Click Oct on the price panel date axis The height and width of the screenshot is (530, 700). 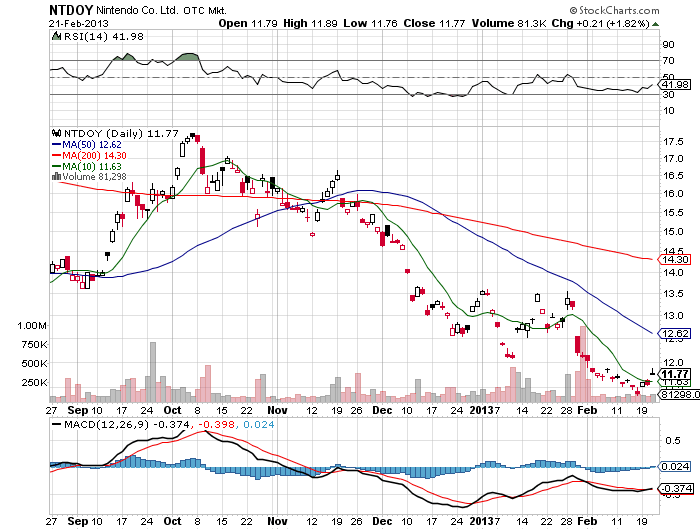(x=172, y=410)
